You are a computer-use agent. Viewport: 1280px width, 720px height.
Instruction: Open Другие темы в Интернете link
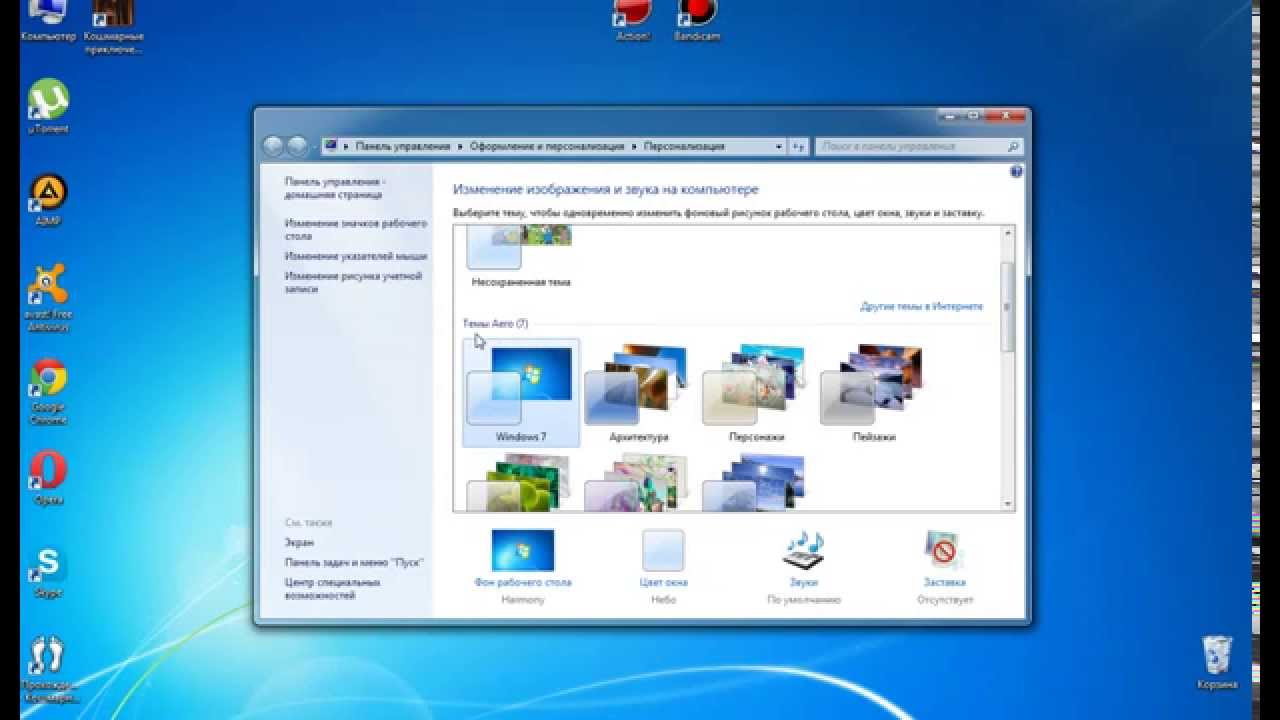click(x=921, y=306)
